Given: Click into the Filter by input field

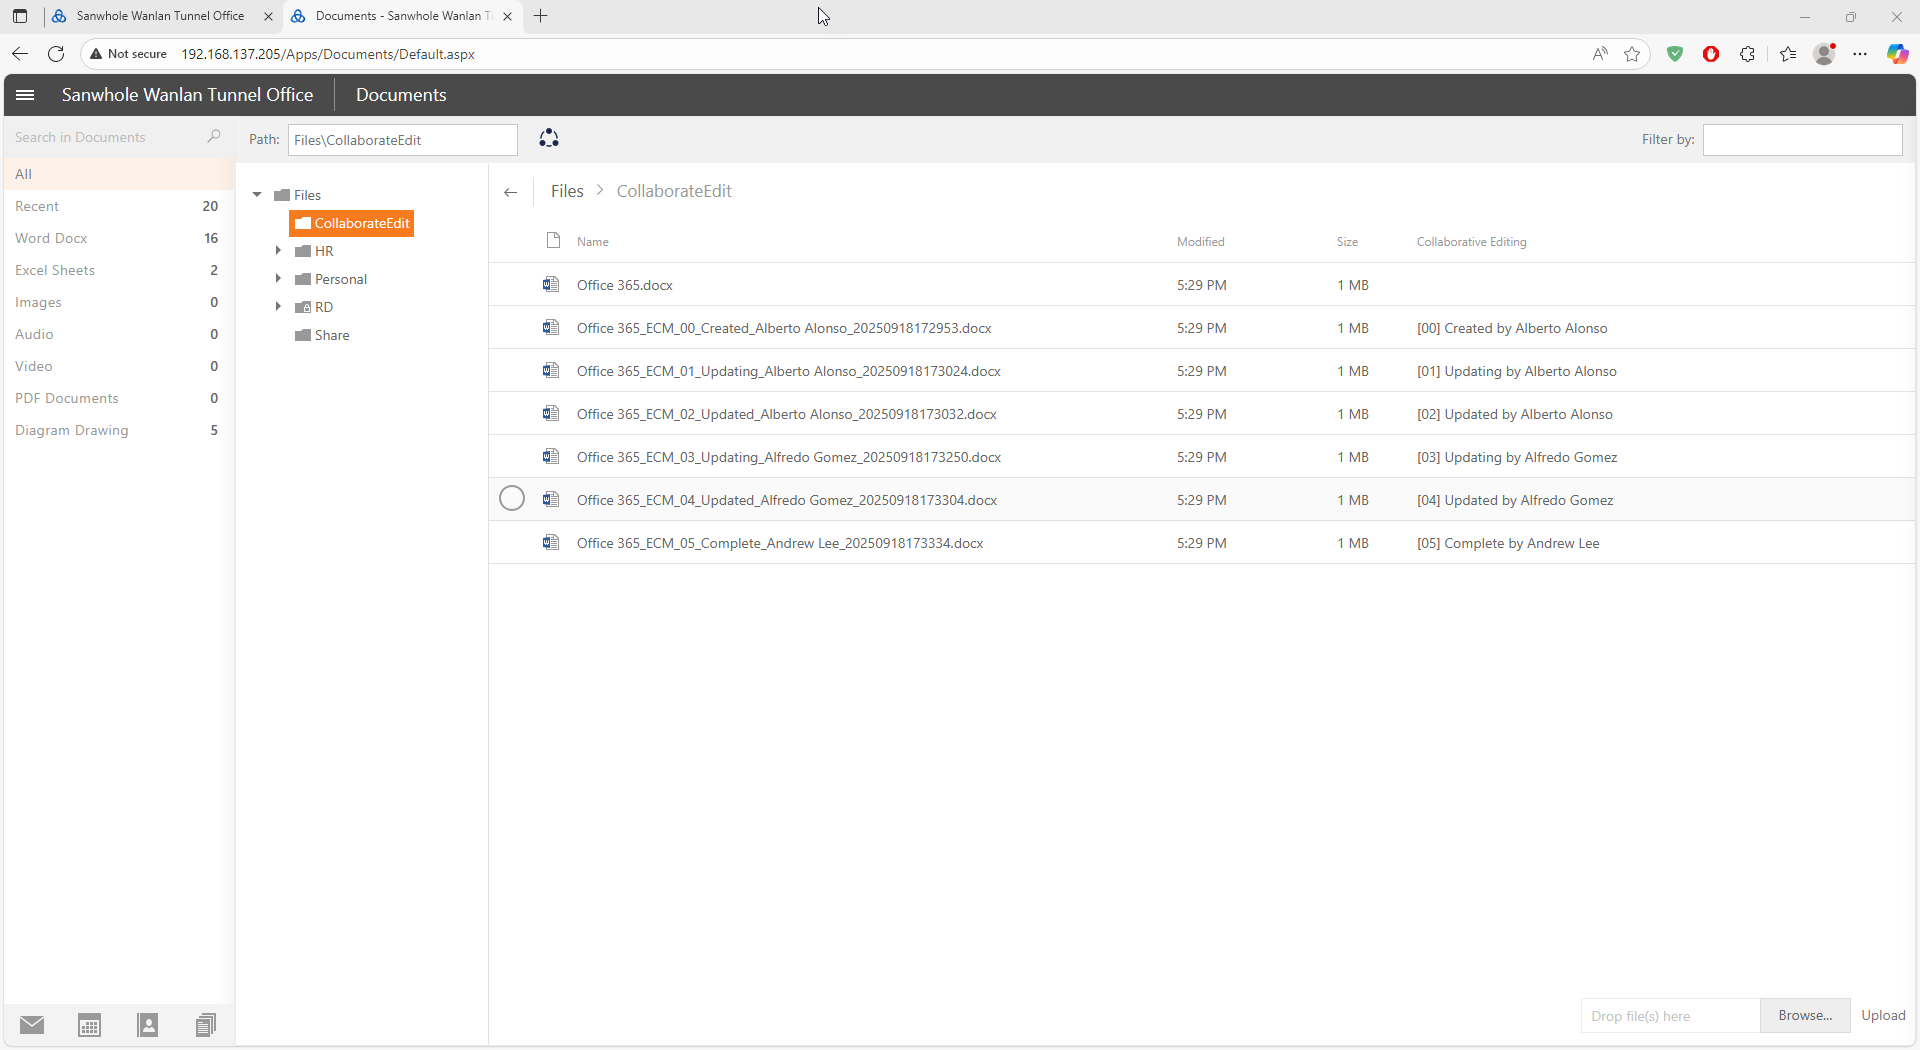Looking at the screenshot, I should click(x=1802, y=140).
